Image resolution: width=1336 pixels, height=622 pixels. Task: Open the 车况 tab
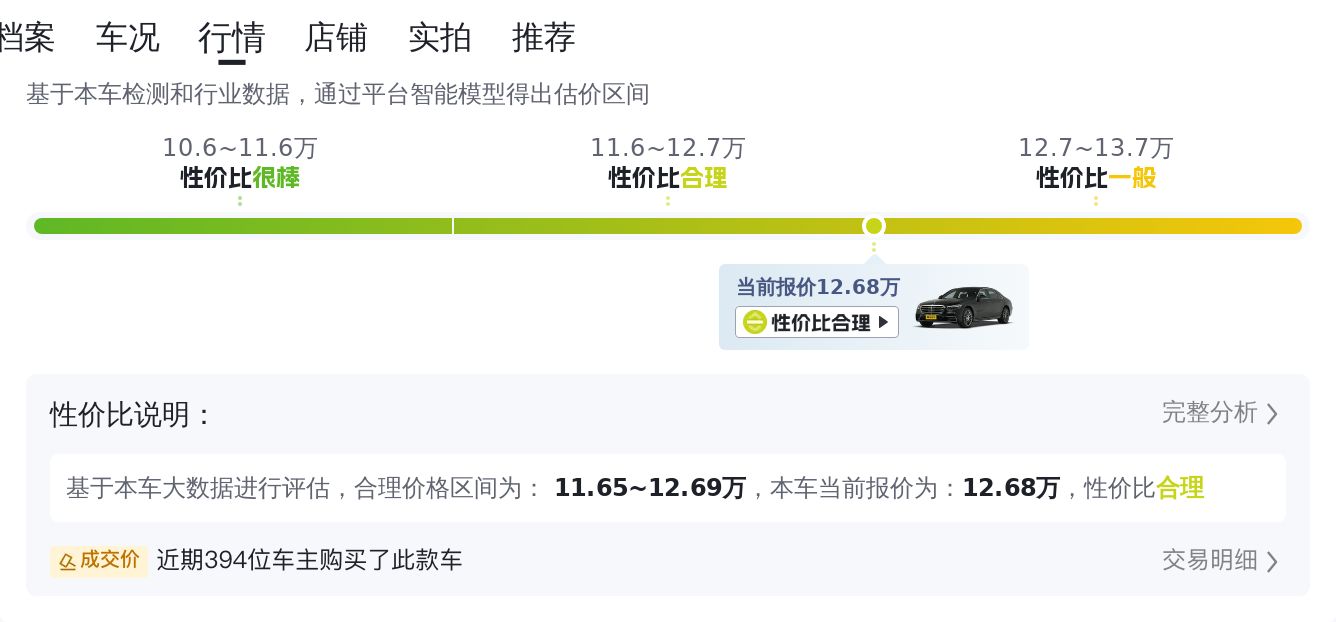click(x=128, y=38)
